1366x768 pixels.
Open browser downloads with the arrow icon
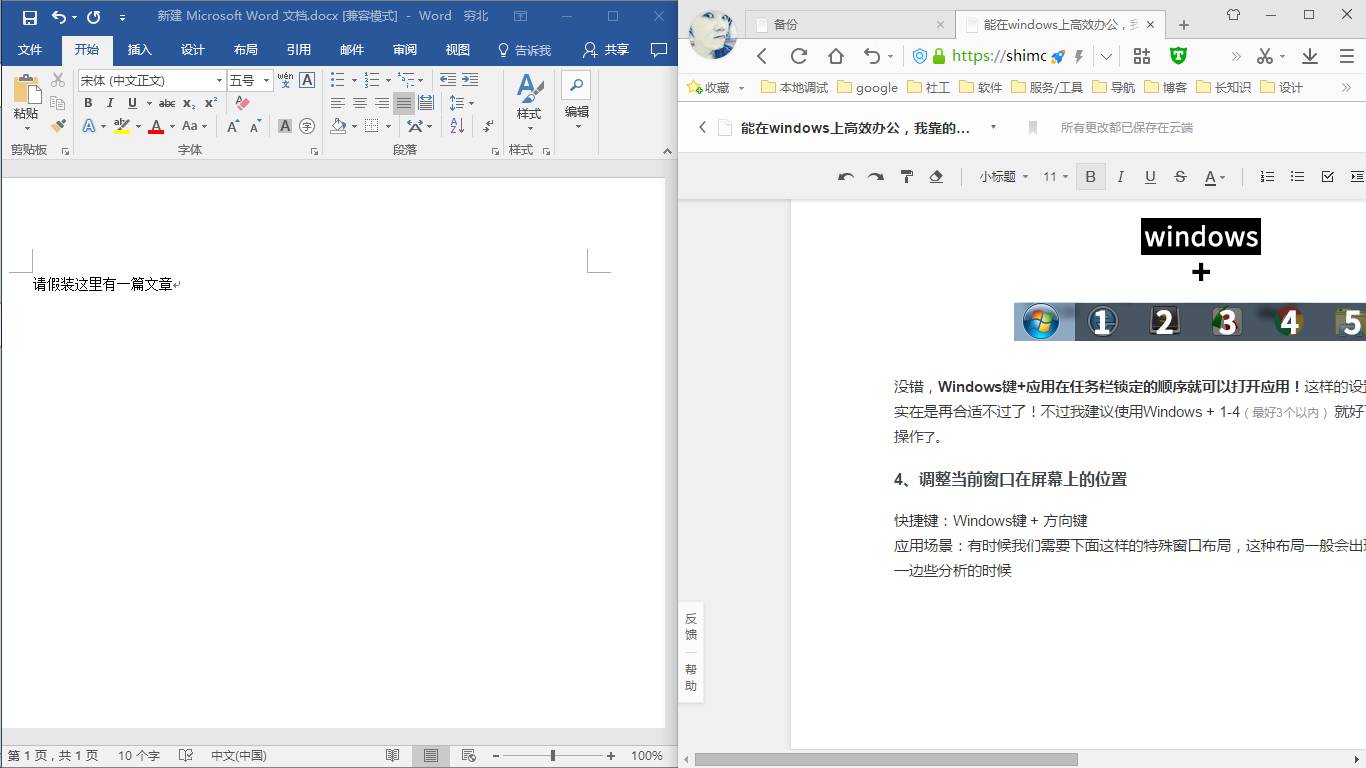coord(1309,57)
